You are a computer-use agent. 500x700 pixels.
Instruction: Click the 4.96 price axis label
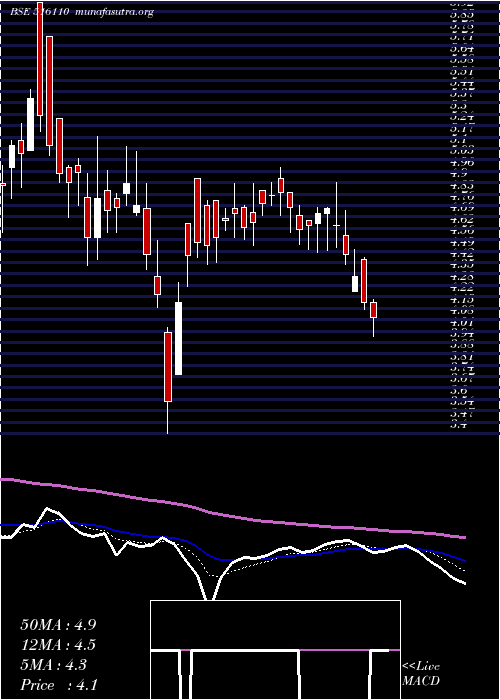pyautogui.click(x=462, y=163)
